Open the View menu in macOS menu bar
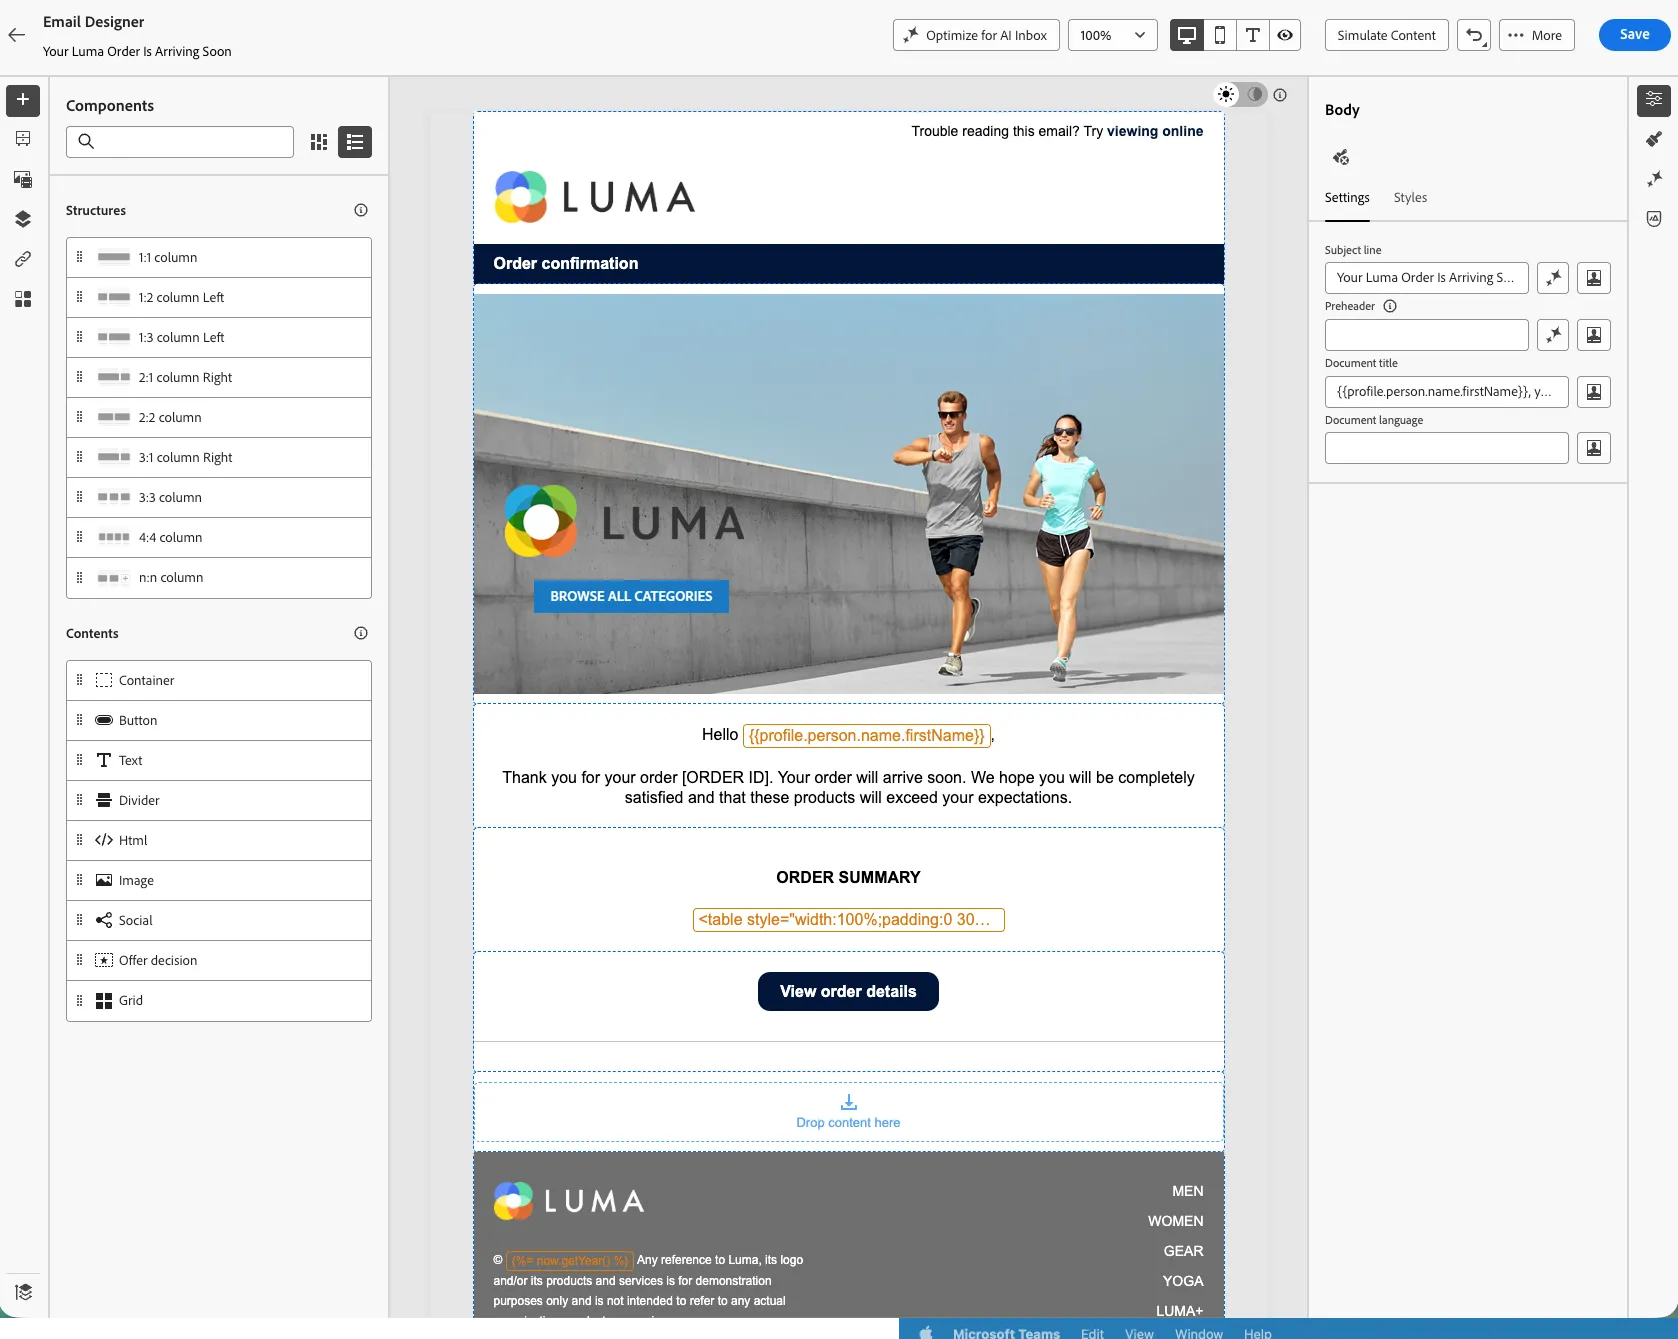The width and height of the screenshot is (1678, 1339). pos(1139,1333)
